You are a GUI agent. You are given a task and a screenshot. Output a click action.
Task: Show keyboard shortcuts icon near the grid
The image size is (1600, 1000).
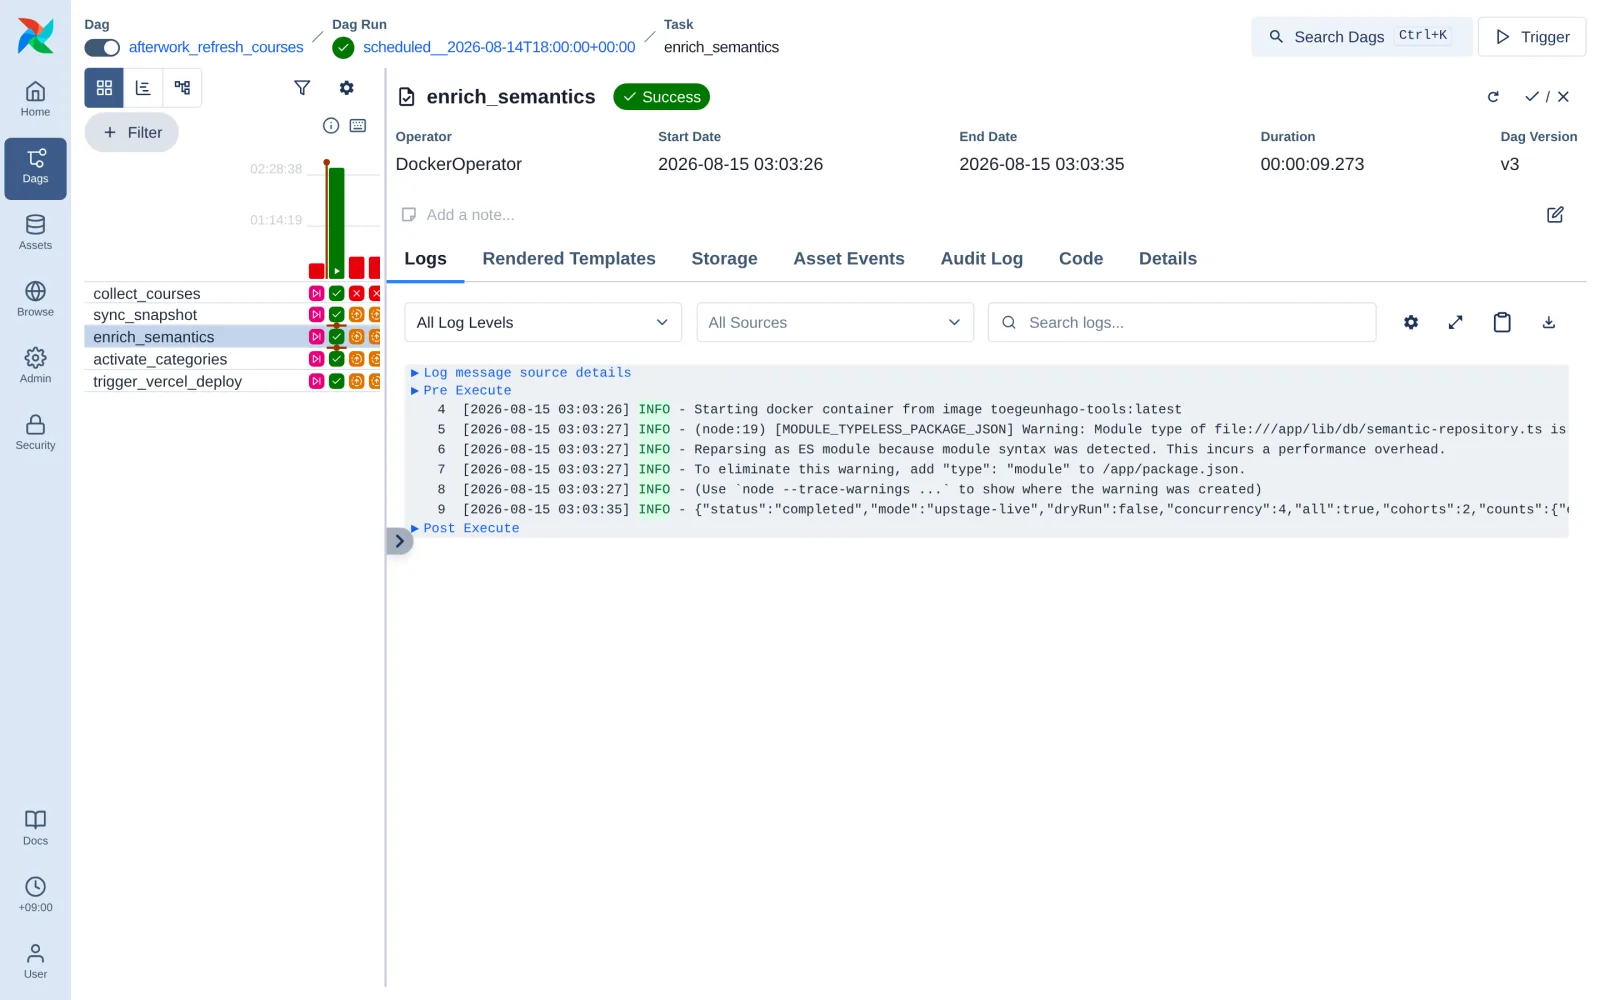(358, 126)
